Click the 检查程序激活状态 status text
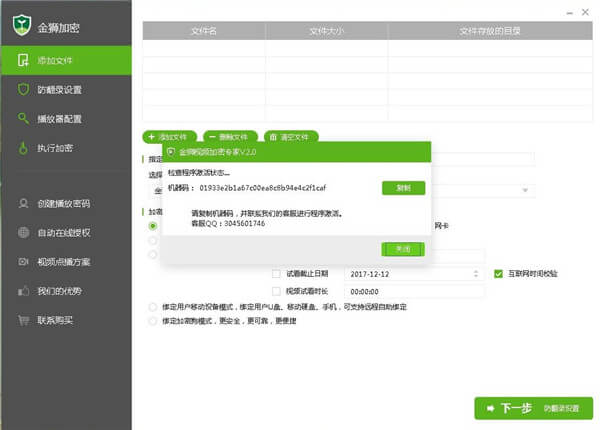The height and width of the screenshot is (430, 600). coord(199,173)
